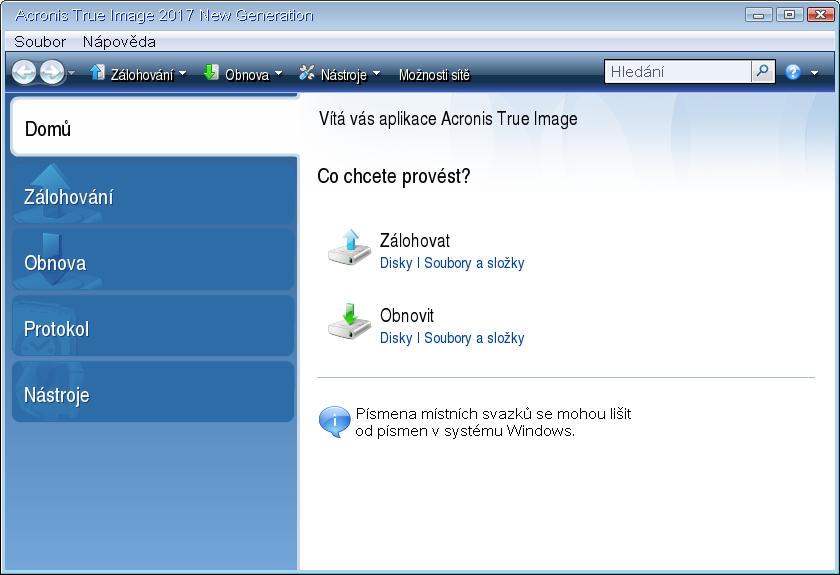Open navigation history dropdown beside arrows
Viewport: 840px width, 575px height.
coord(71,72)
